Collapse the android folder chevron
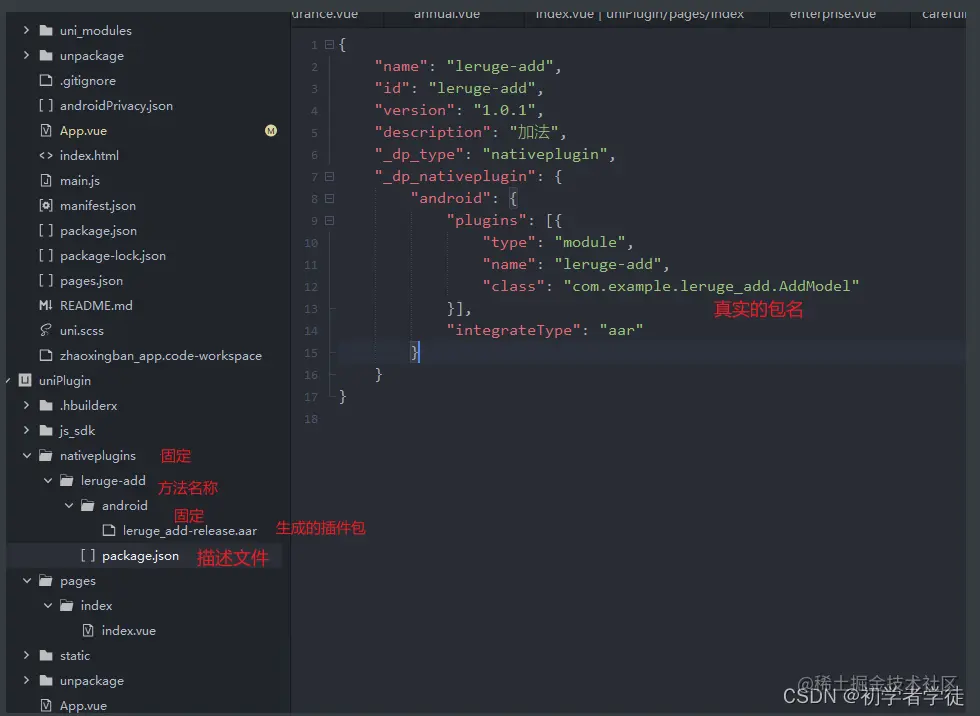This screenshot has height=716, width=980. pos(69,505)
